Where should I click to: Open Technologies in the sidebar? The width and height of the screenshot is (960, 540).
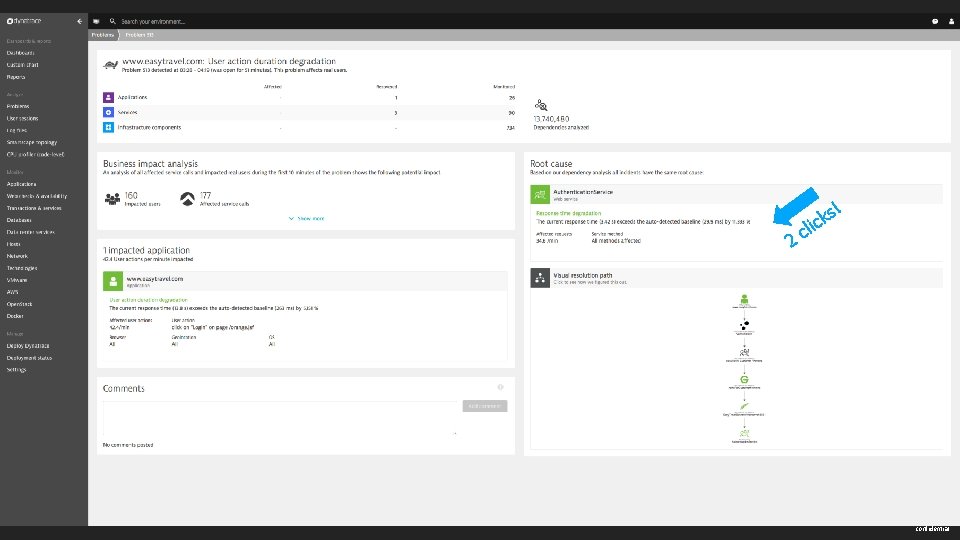point(22,268)
